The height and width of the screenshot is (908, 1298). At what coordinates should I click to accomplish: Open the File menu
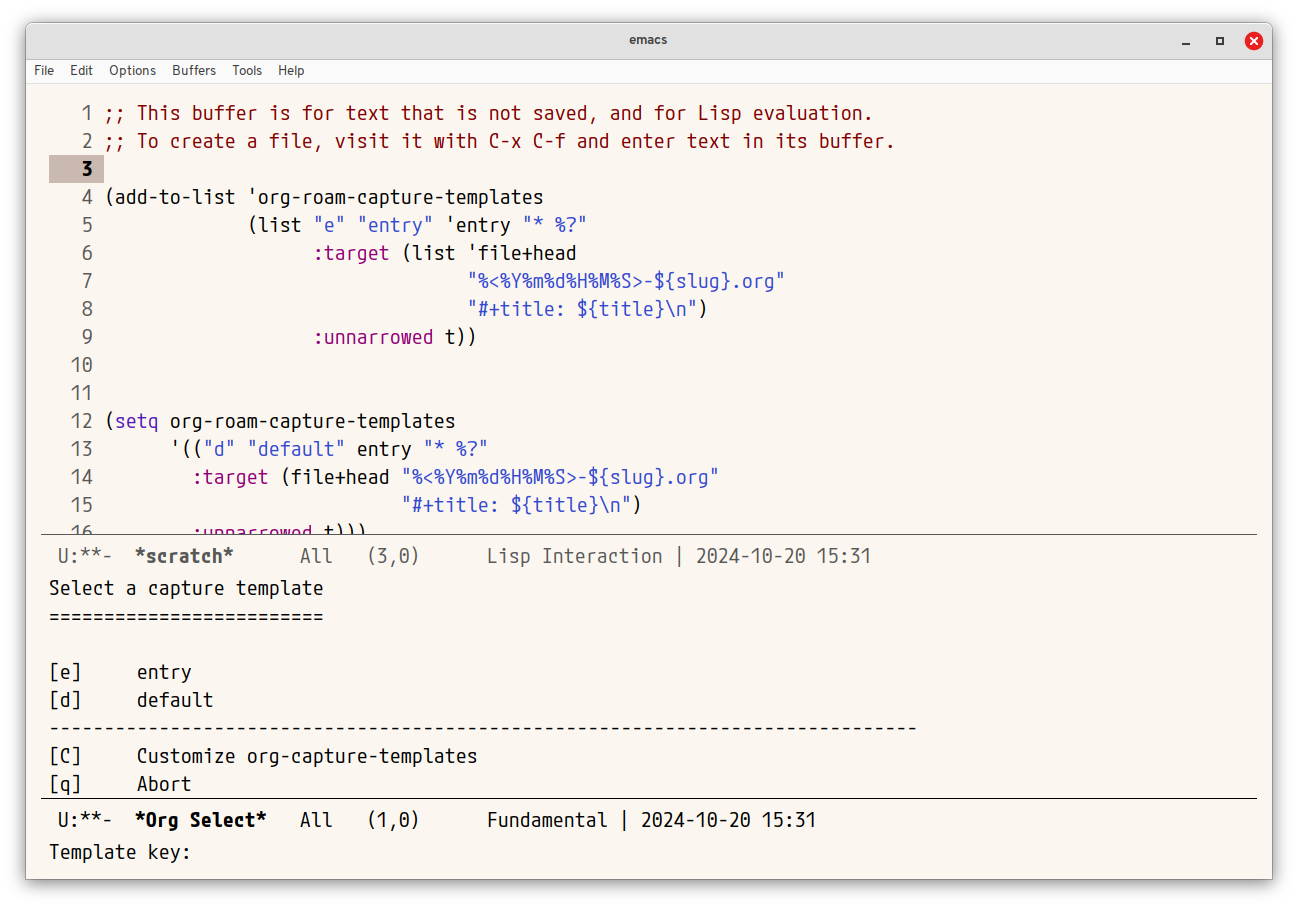(44, 70)
